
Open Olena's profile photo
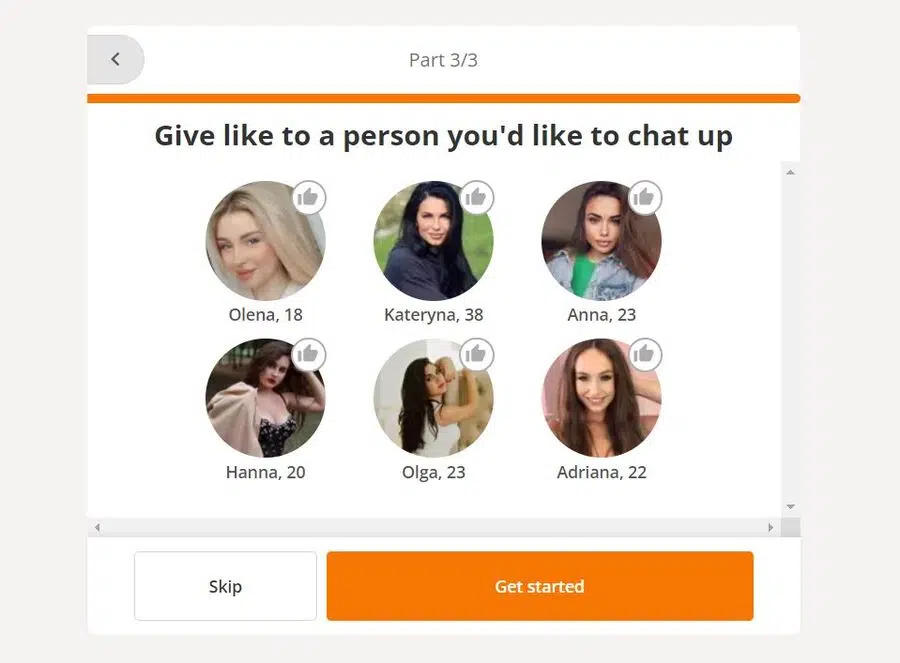[265, 241]
